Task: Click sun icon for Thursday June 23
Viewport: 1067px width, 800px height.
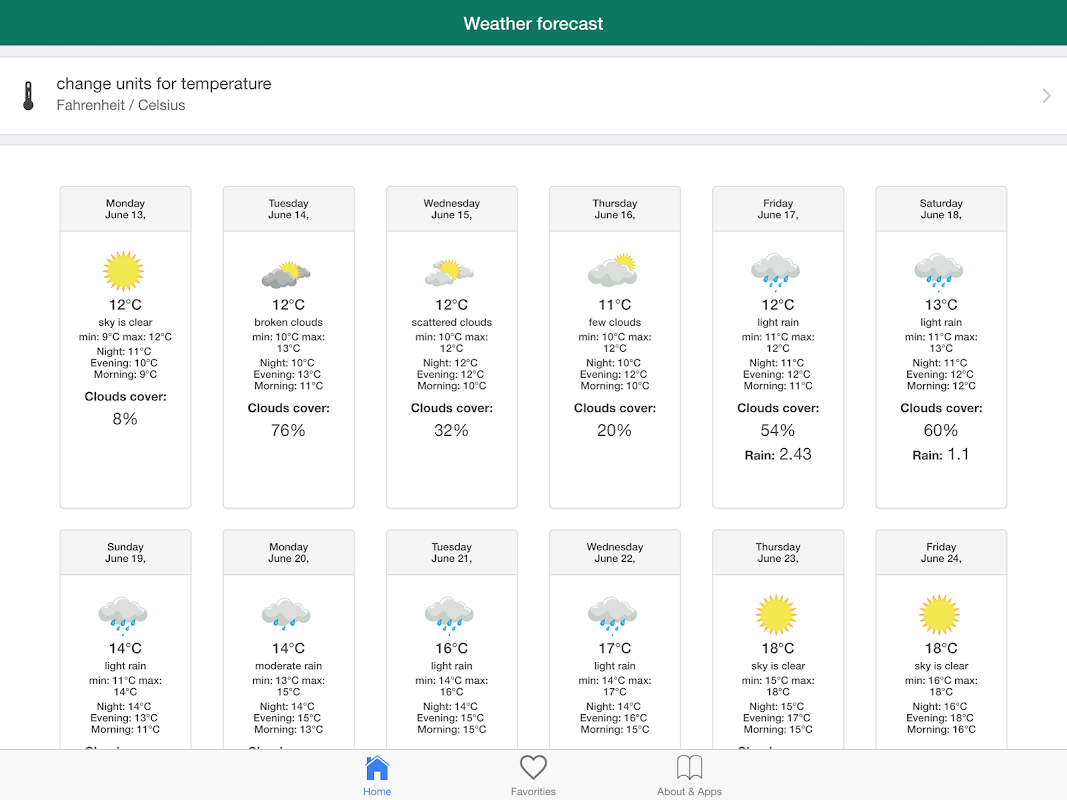Action: click(776, 614)
